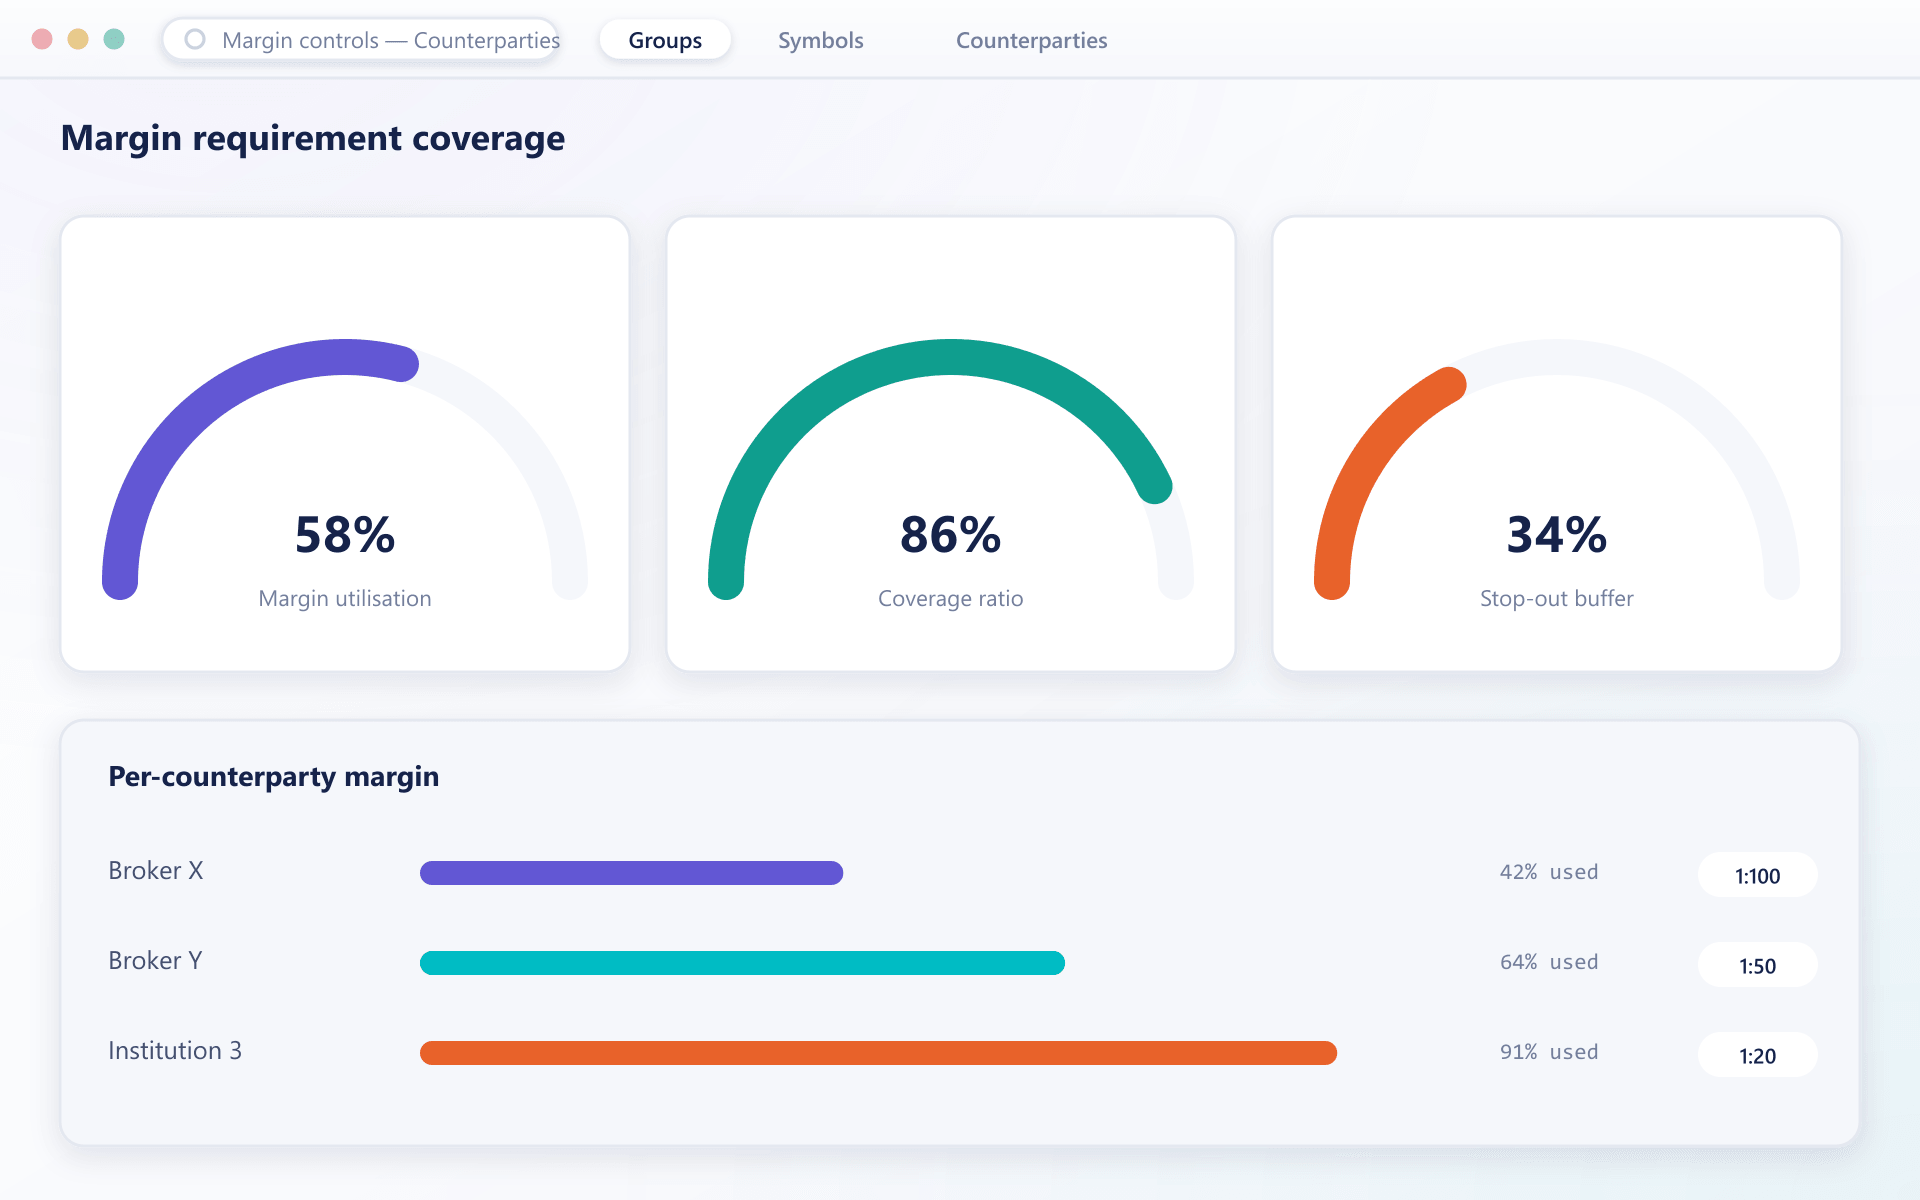
Task: Select the 86% Coverage ratio gauge
Action: tap(951, 444)
